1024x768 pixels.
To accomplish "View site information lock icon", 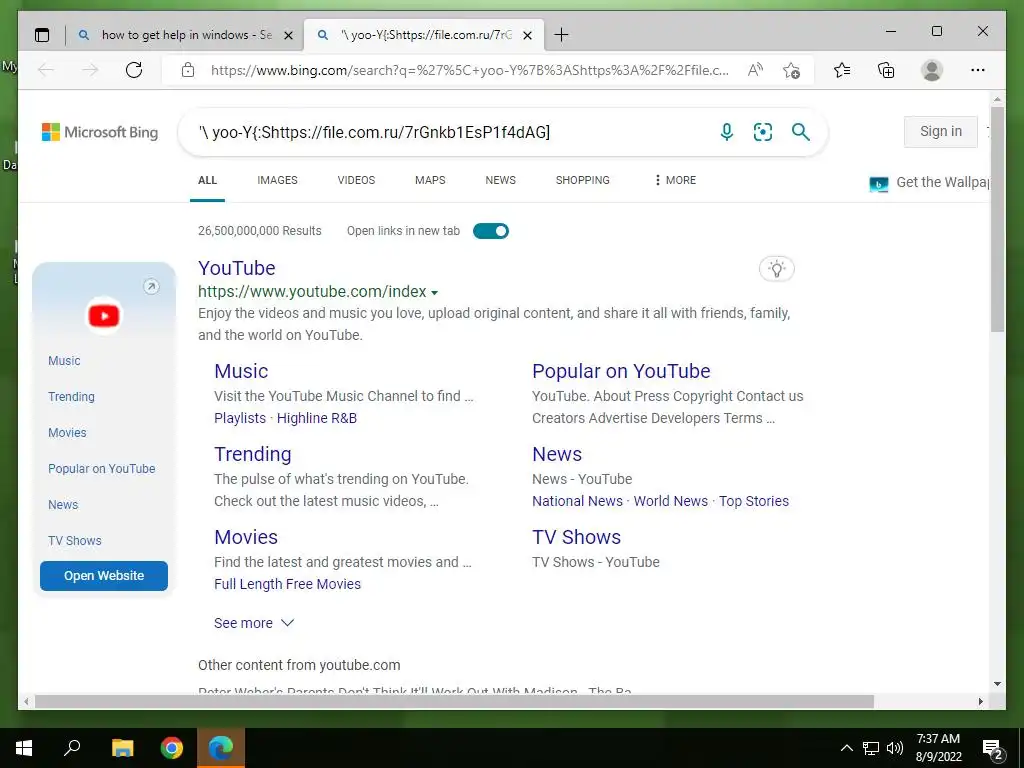I will click(188, 70).
